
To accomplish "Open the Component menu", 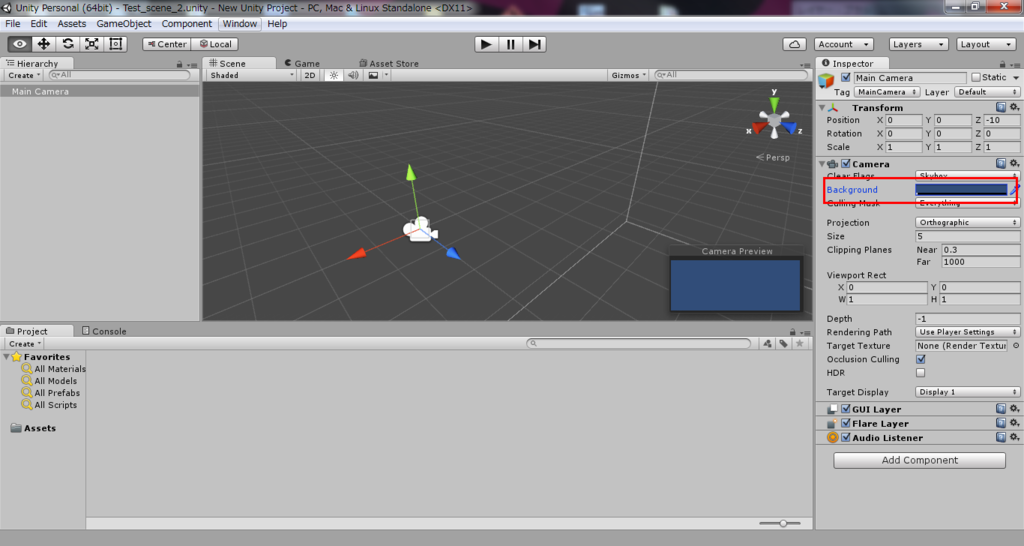I will (x=187, y=24).
